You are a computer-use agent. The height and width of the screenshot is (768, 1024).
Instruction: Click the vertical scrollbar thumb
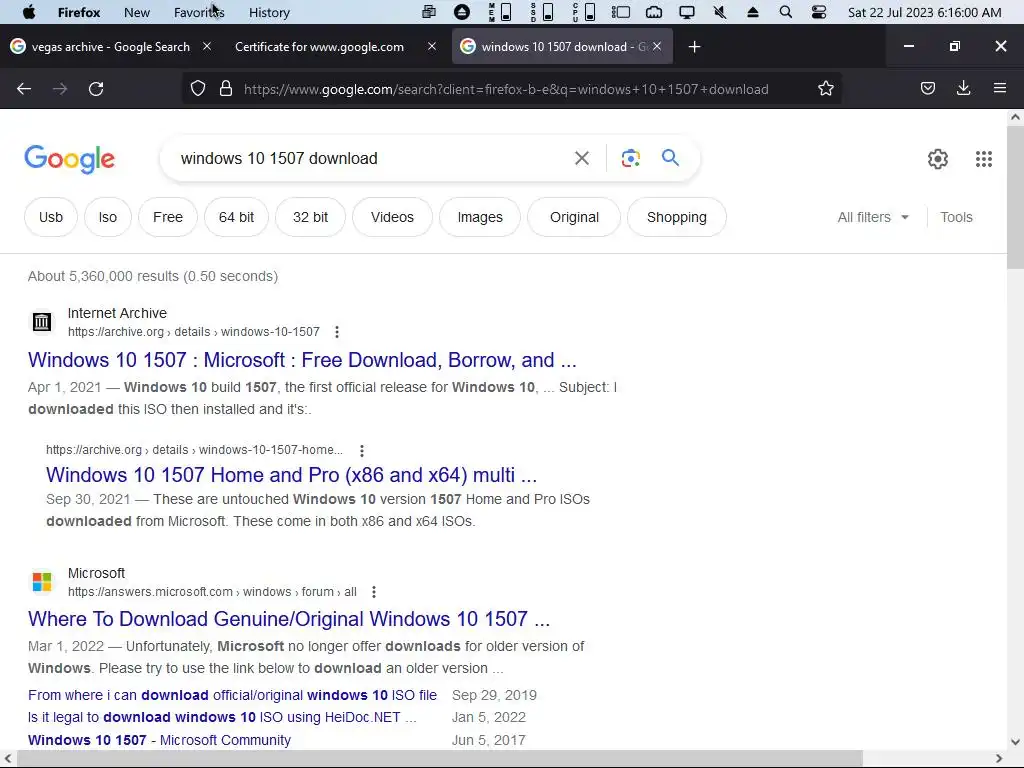coord(1015,197)
